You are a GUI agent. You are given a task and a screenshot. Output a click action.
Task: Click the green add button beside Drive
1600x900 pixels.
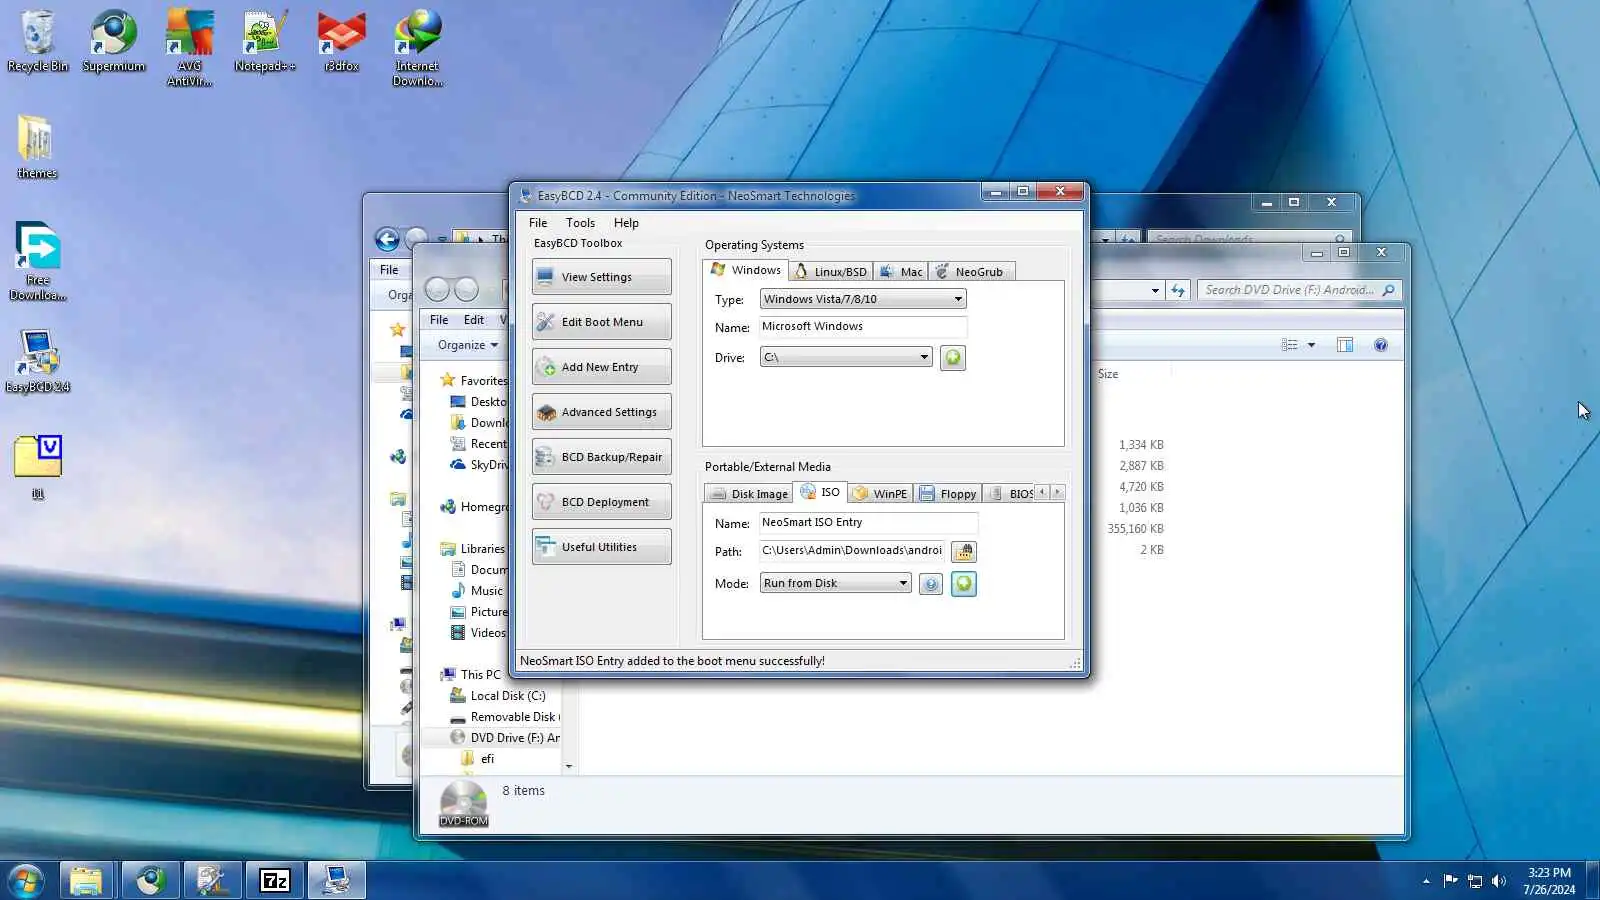pyautogui.click(x=953, y=358)
